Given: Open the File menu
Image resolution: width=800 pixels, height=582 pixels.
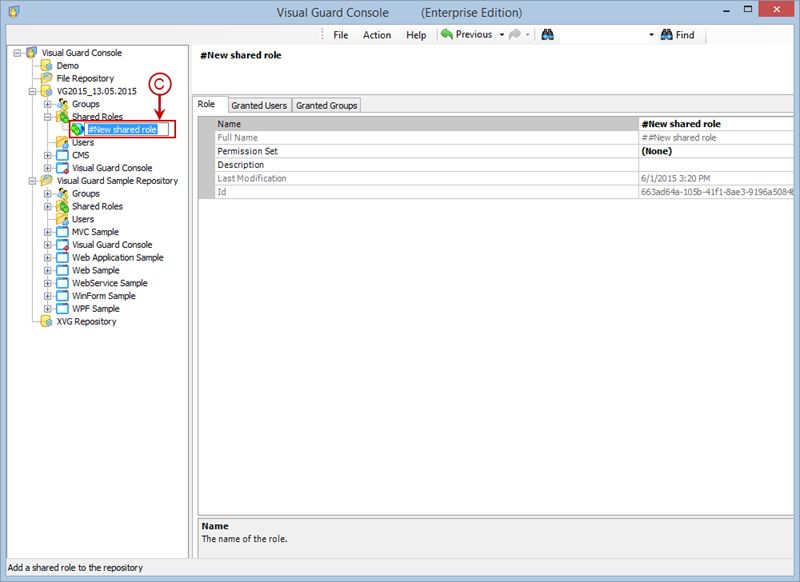Looking at the screenshot, I should click(340, 35).
